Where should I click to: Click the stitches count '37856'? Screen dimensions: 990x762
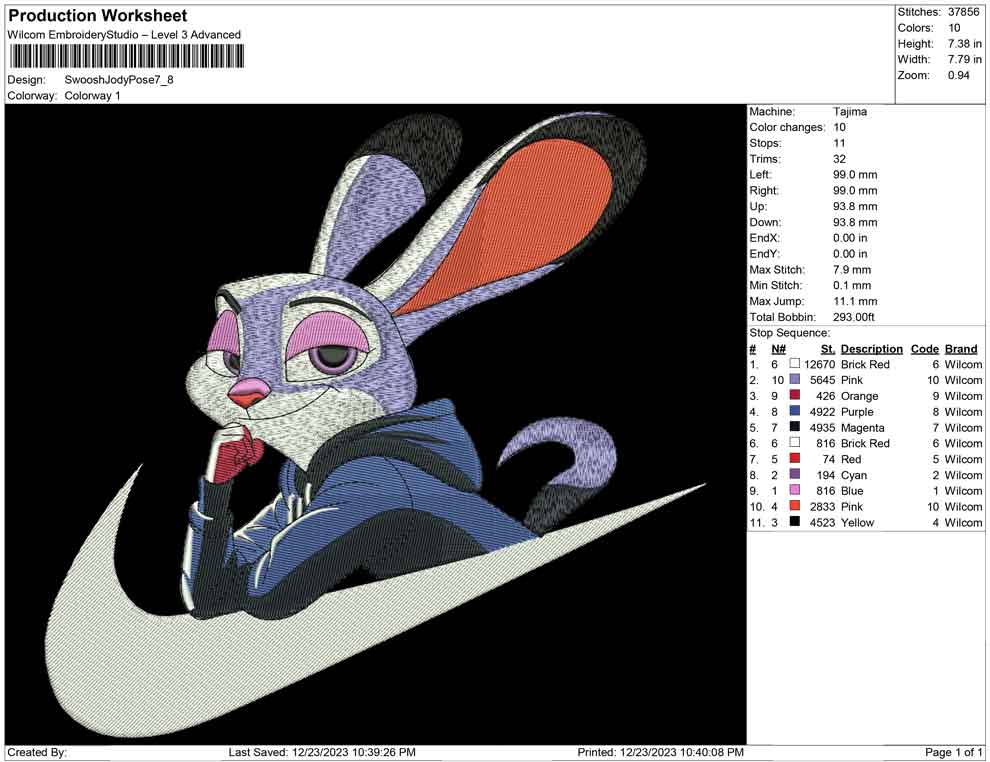point(963,12)
